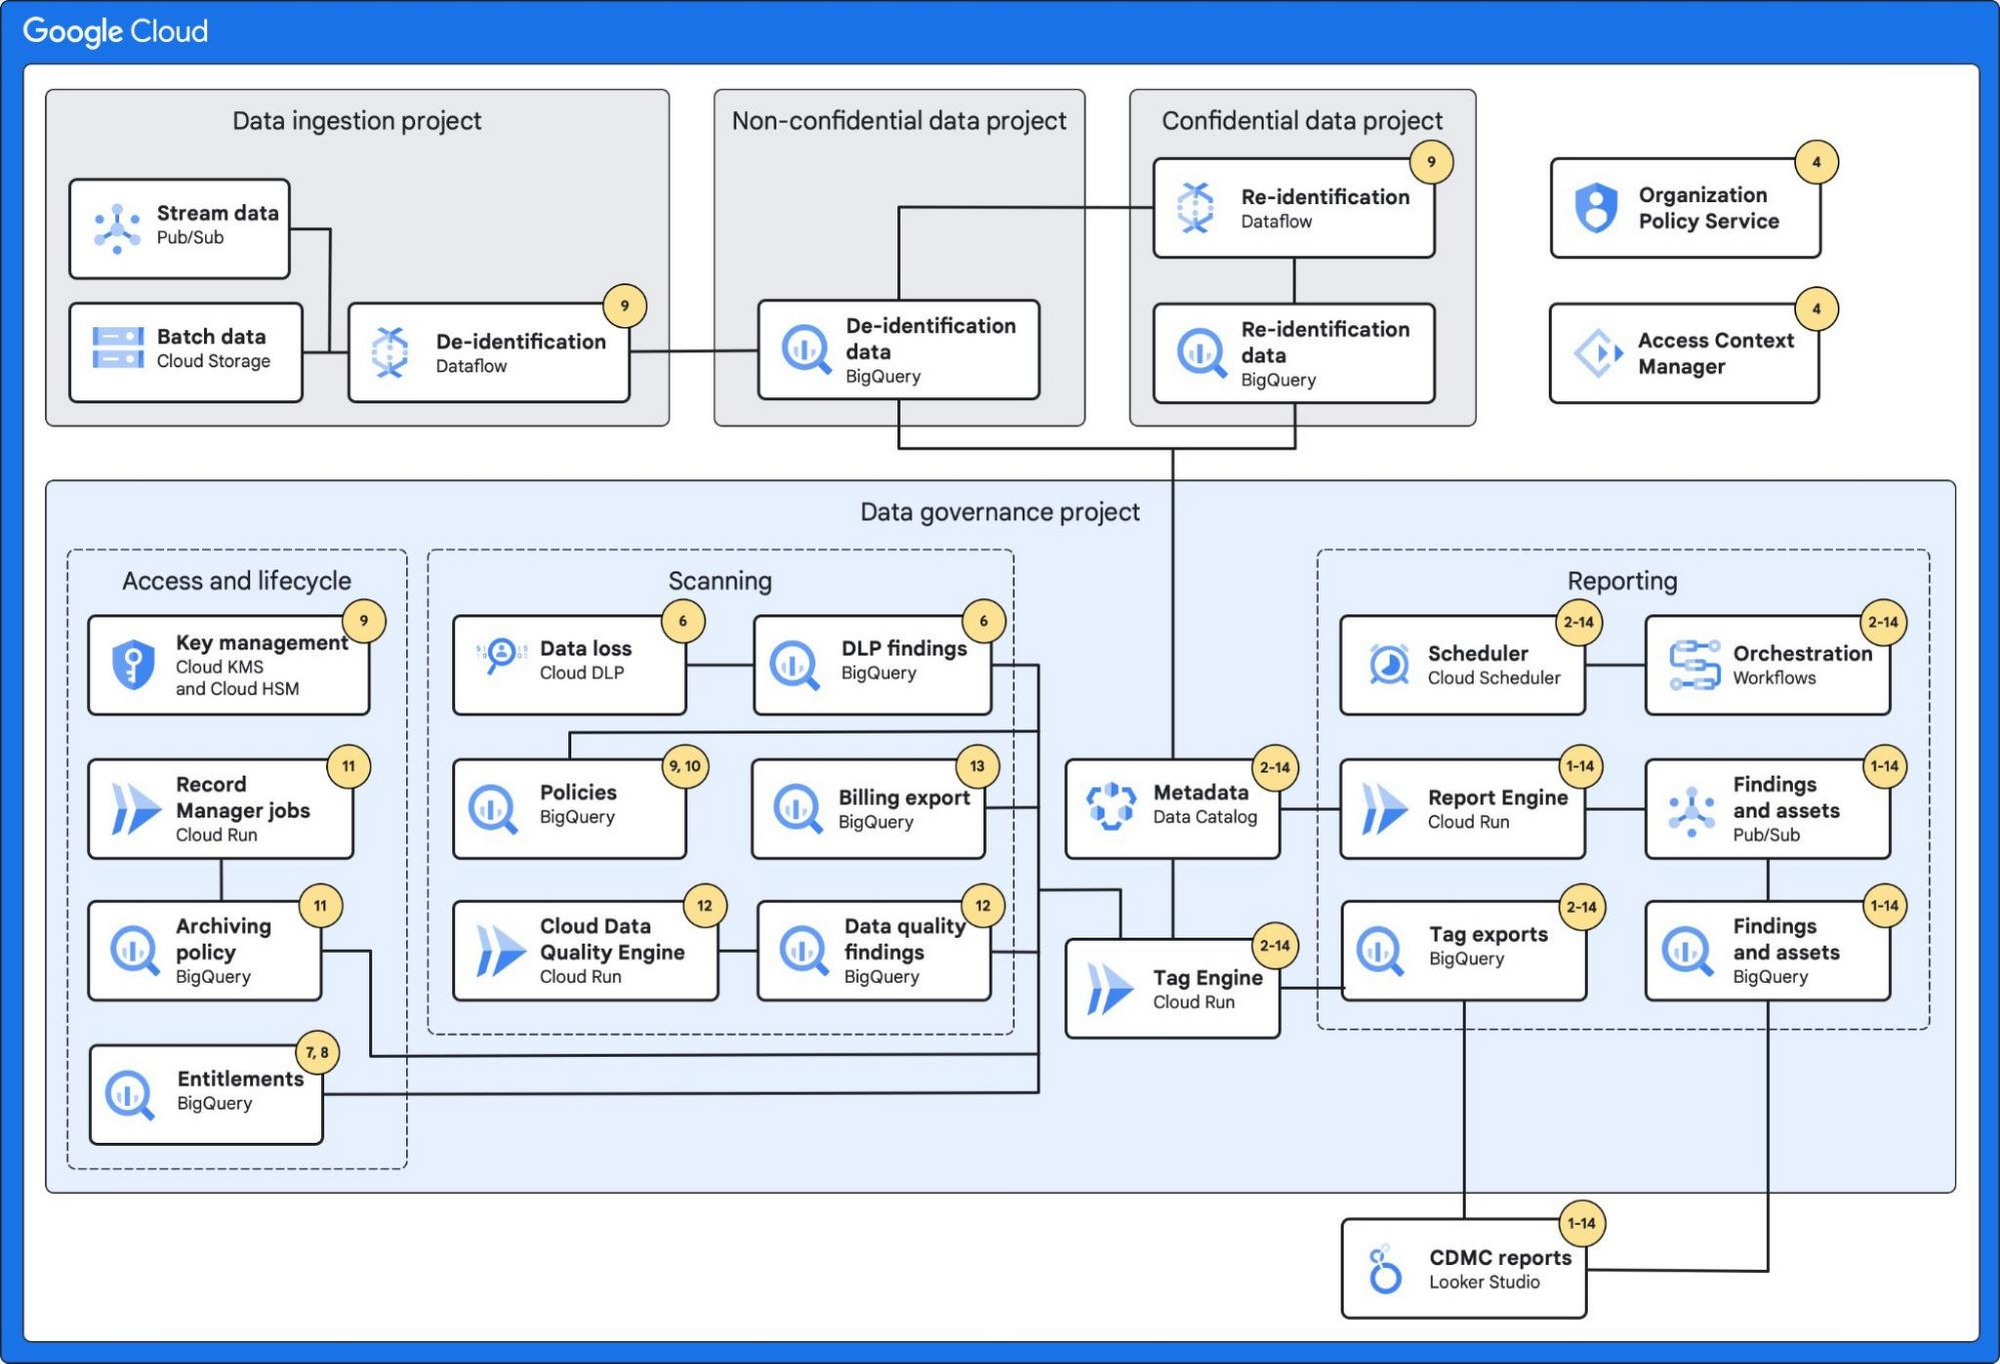Click BigQuery icon in Data quality findings box
The image size is (2000, 1364).
[x=804, y=950]
